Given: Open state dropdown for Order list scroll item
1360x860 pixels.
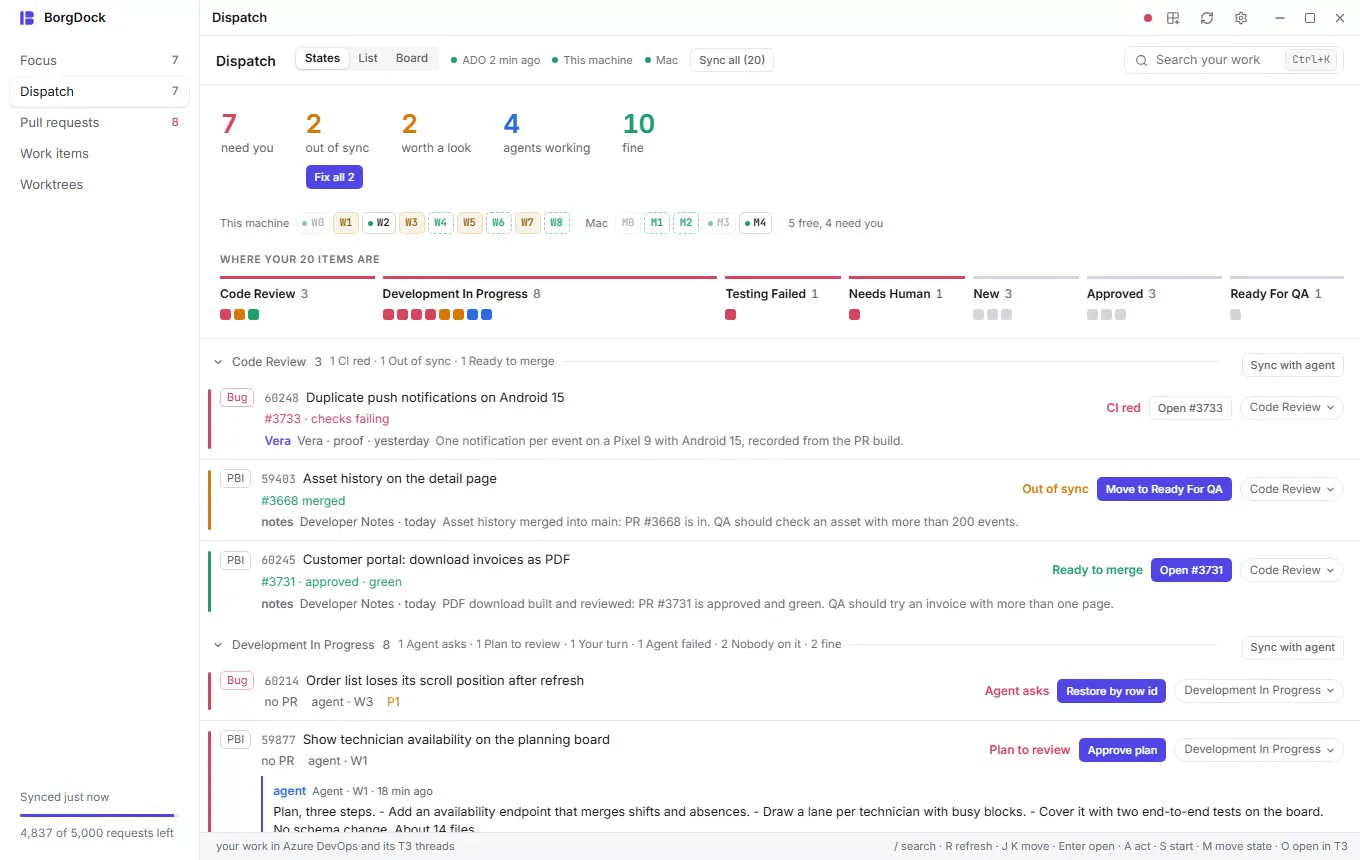Looking at the screenshot, I should (x=1259, y=691).
